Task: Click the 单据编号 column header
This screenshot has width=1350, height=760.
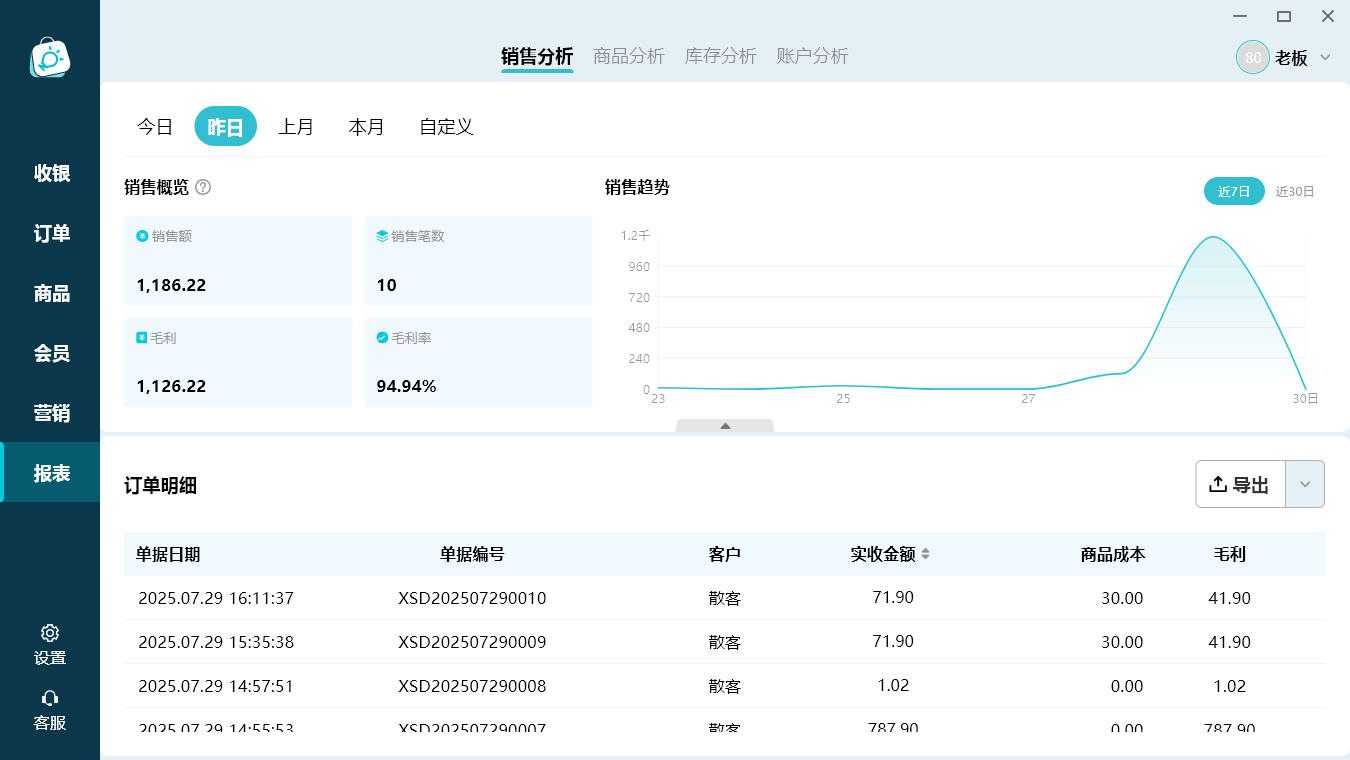Action: (x=472, y=554)
